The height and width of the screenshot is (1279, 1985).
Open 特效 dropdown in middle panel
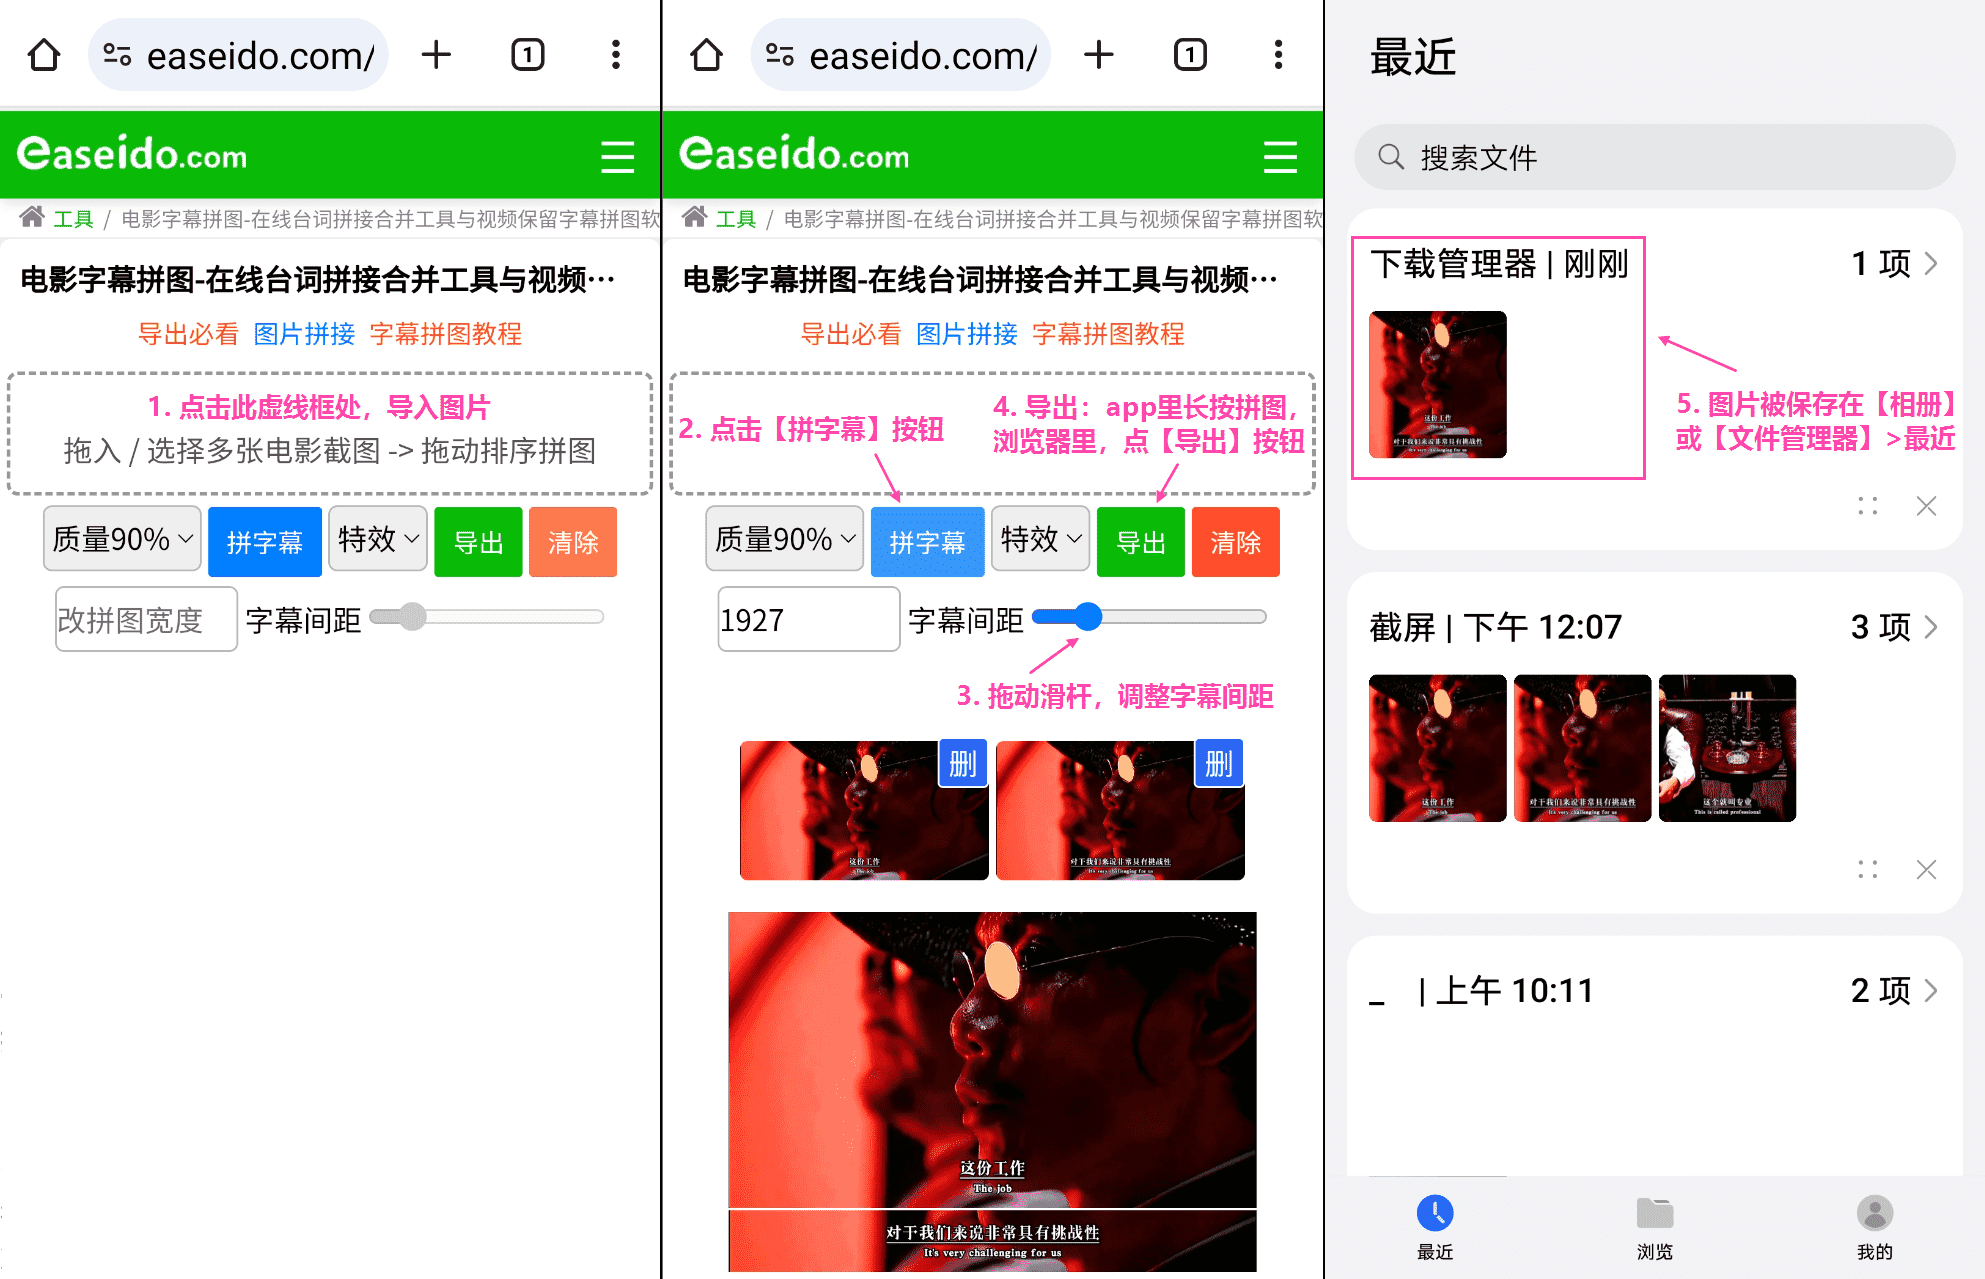point(1040,540)
